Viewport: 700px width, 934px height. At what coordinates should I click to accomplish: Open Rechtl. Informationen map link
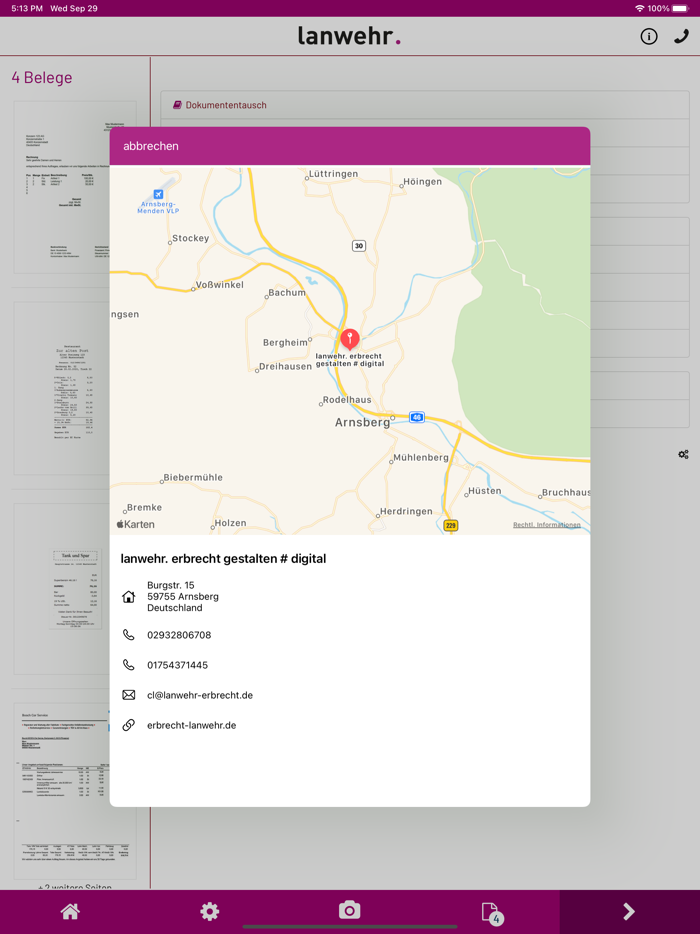(x=547, y=525)
